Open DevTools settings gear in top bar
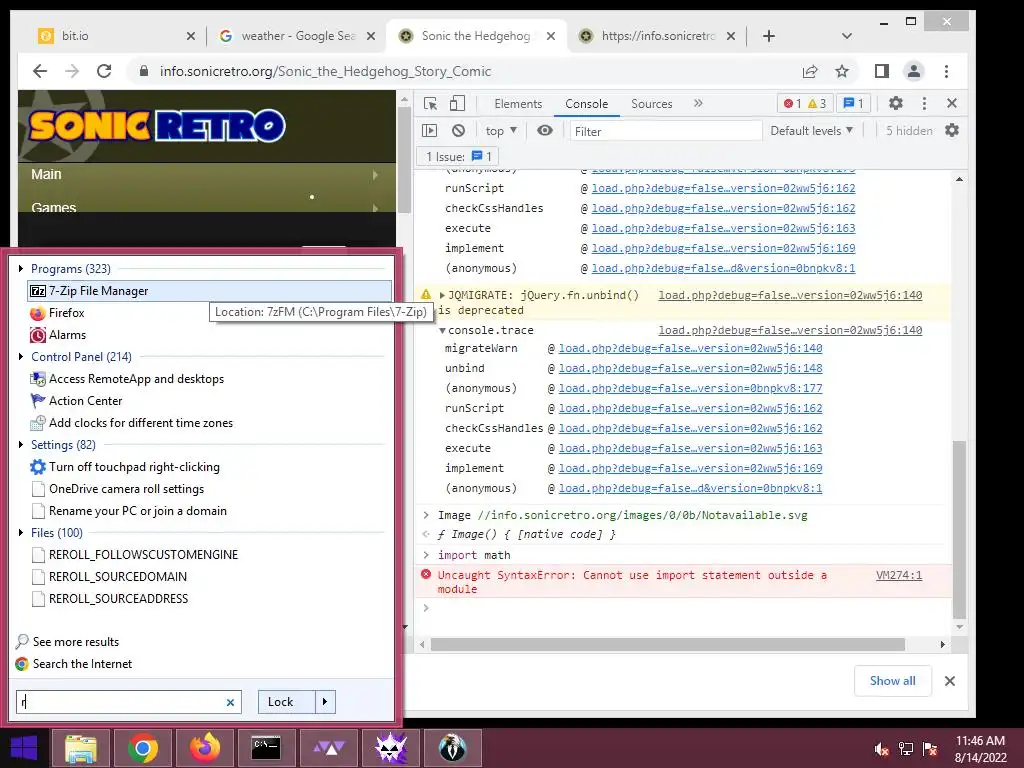This screenshot has width=1024, height=768. 896,103
